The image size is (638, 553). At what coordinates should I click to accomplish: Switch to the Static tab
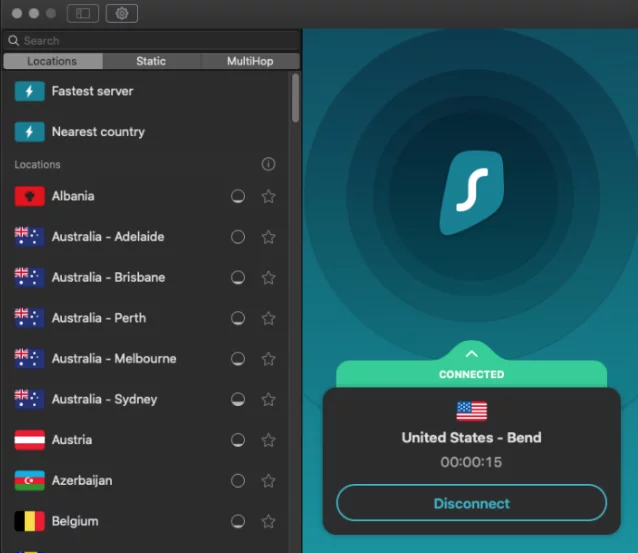151,61
